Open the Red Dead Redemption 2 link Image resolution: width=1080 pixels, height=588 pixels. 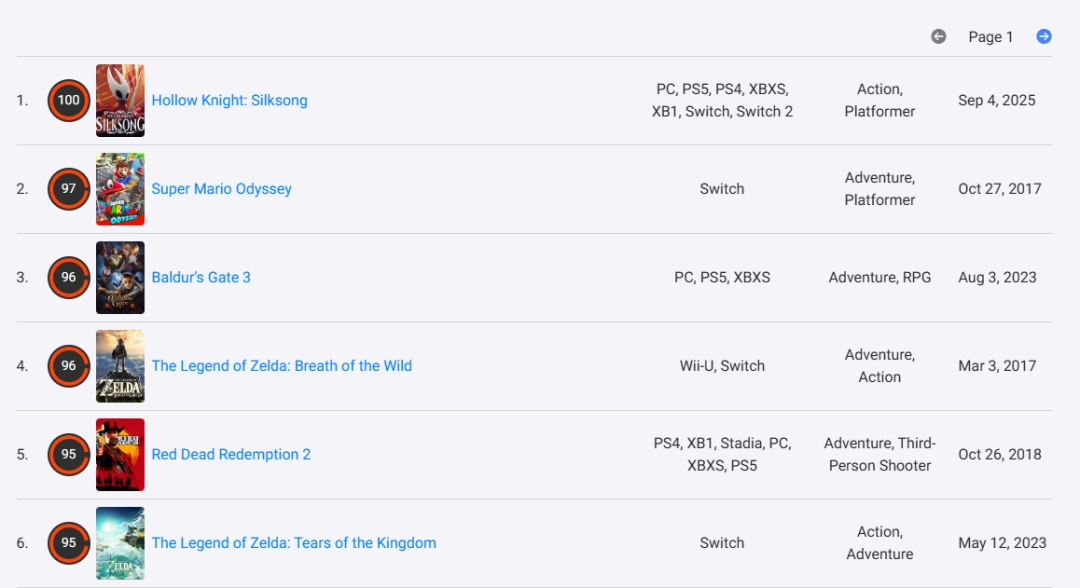coord(231,454)
